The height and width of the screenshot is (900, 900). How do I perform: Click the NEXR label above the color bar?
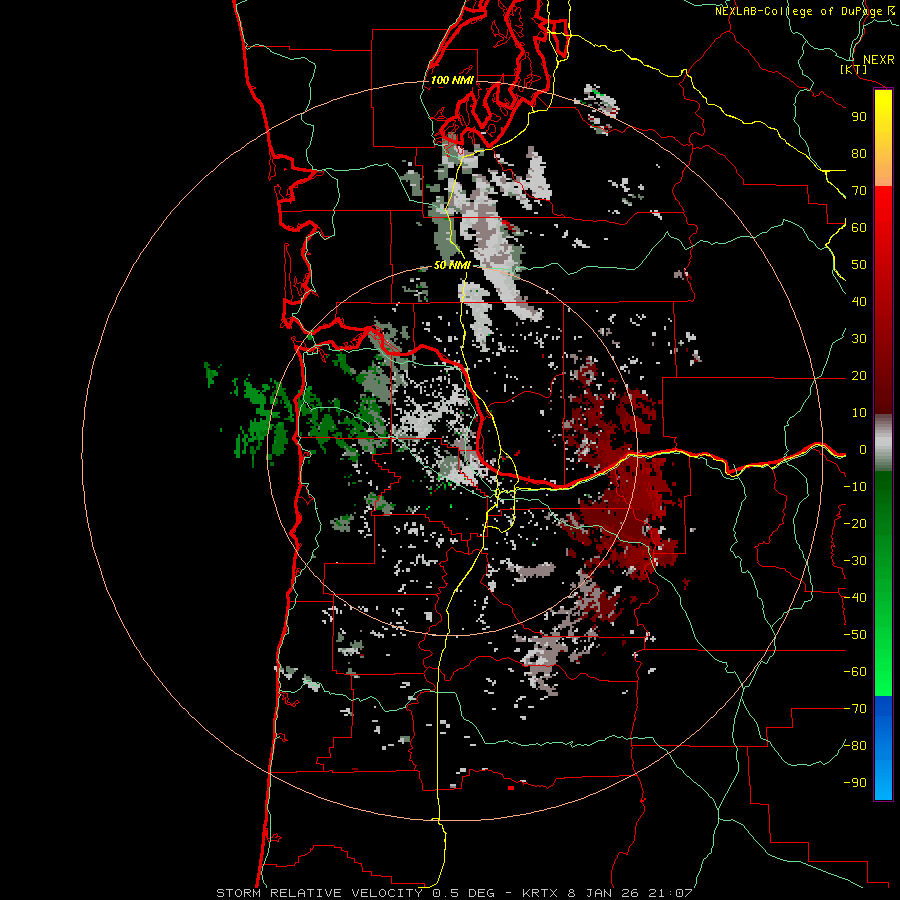pos(878,59)
